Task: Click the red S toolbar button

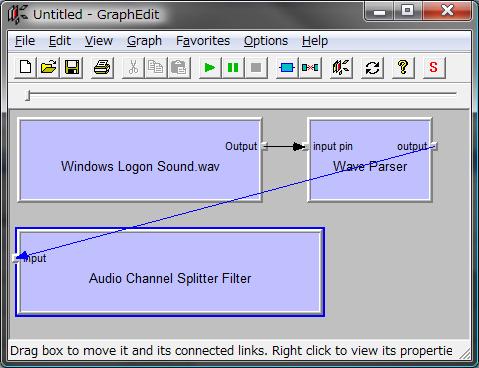Action: 434,68
